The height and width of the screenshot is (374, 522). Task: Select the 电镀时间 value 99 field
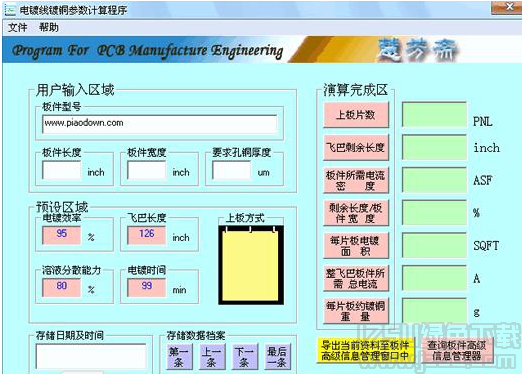pos(147,287)
